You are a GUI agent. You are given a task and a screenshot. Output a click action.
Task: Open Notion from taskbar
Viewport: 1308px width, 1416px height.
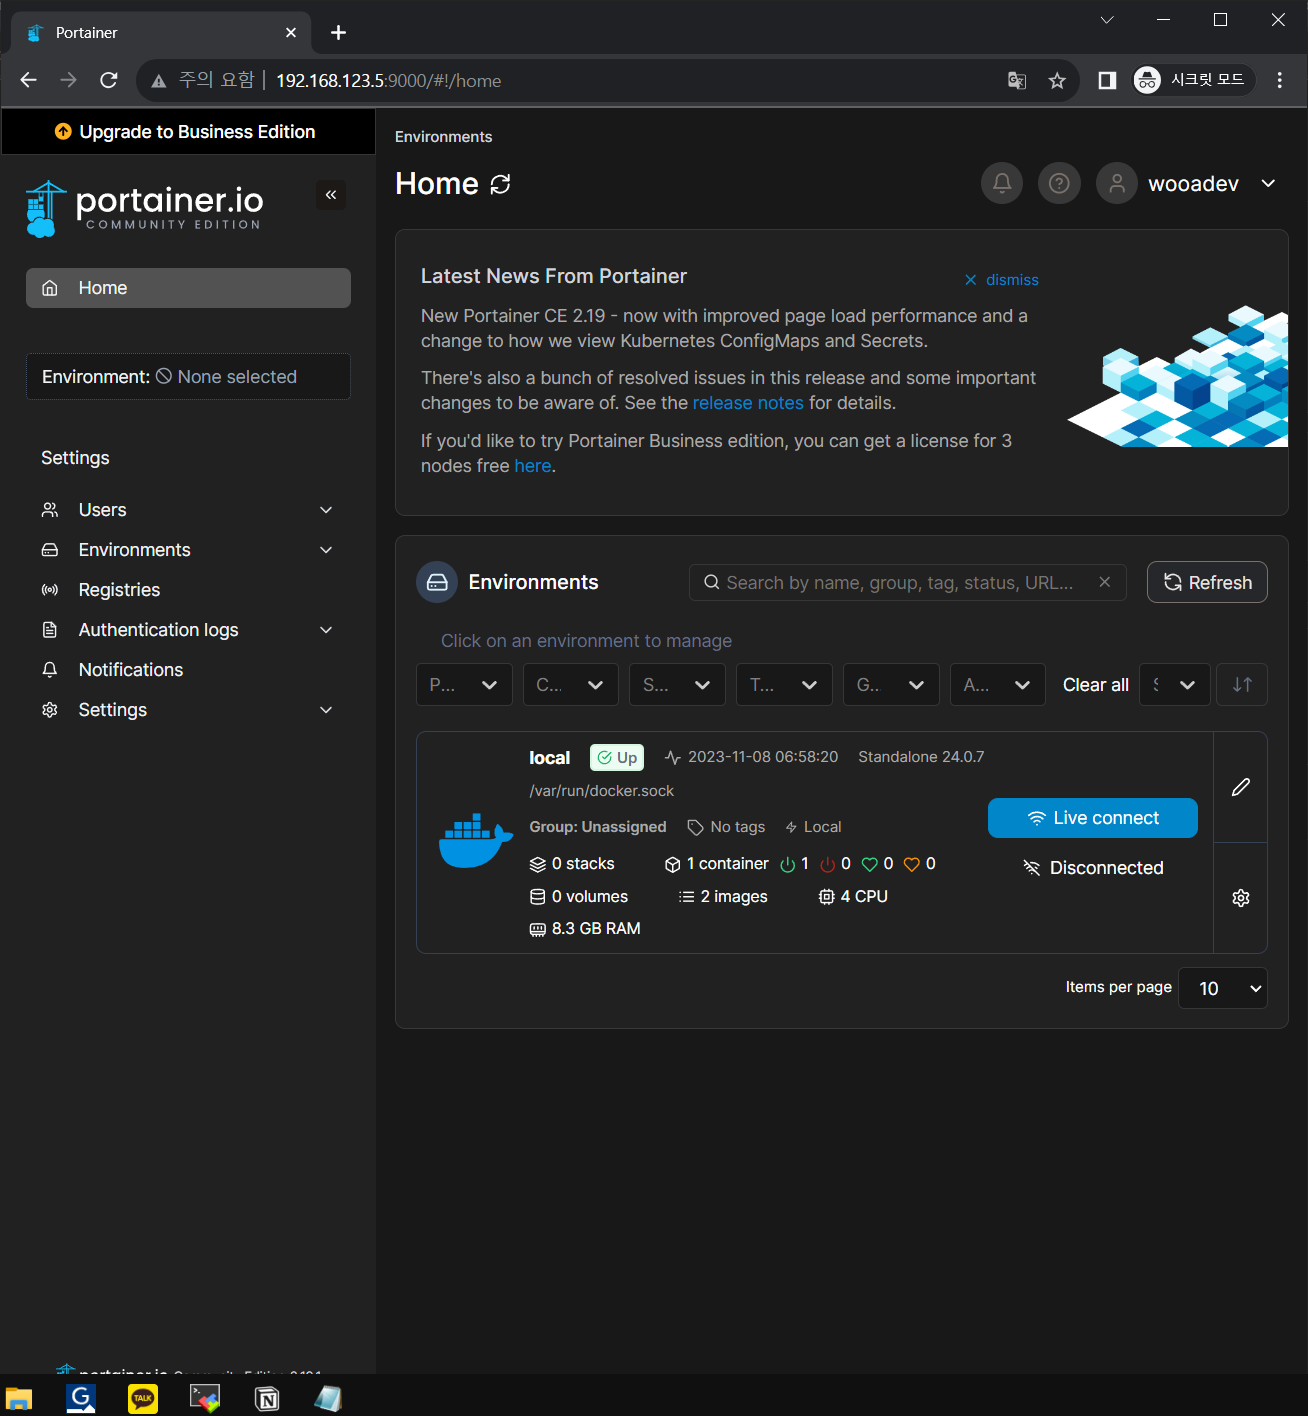coord(267,1398)
